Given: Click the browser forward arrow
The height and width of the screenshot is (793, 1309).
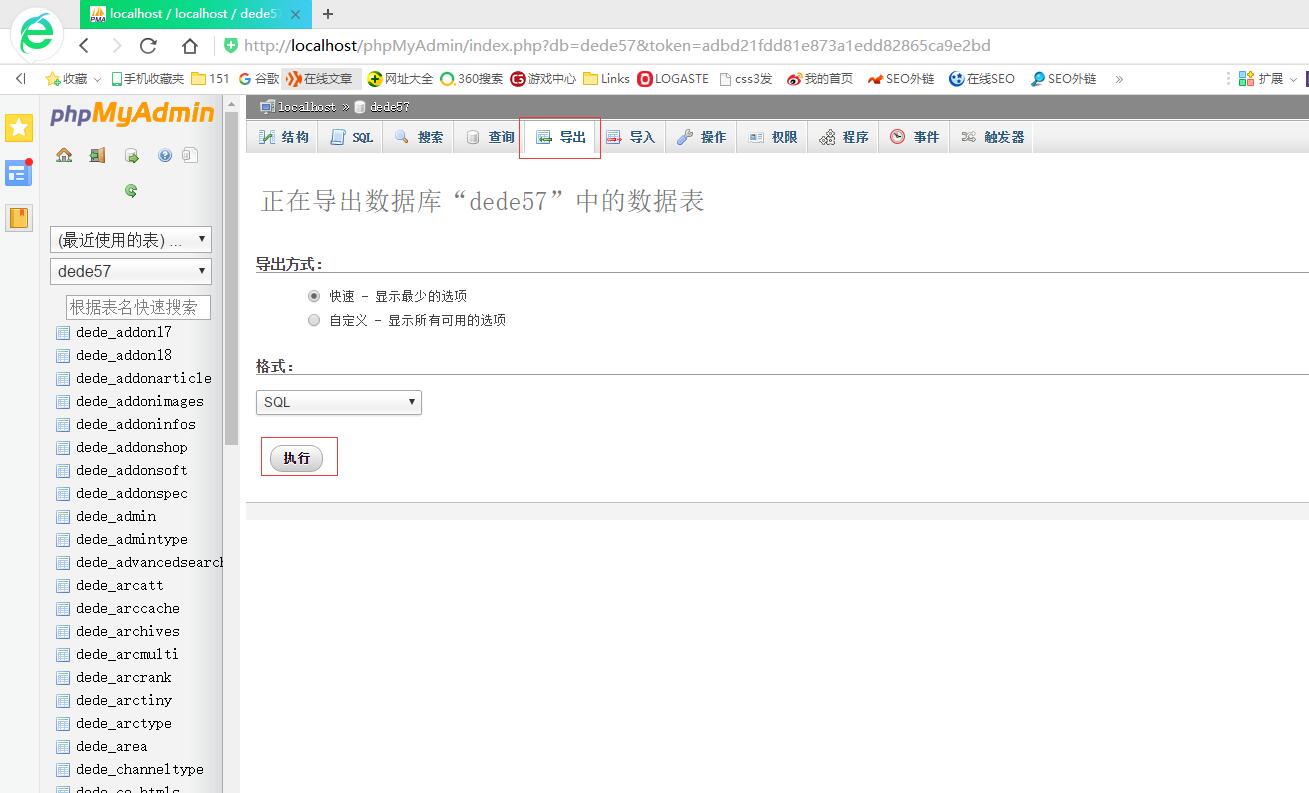Looking at the screenshot, I should pyautogui.click(x=116, y=45).
